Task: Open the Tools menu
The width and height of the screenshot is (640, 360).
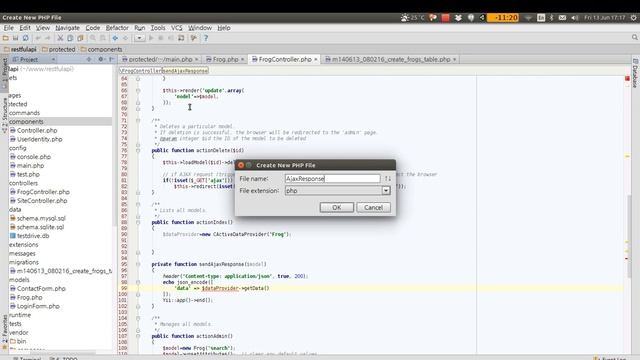Action: [x=158, y=28]
